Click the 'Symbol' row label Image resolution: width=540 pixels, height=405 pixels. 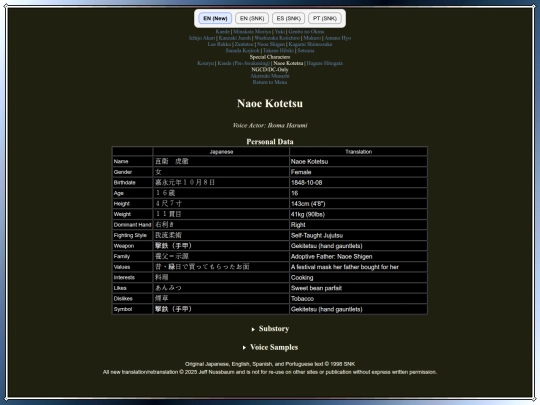click(x=133, y=309)
